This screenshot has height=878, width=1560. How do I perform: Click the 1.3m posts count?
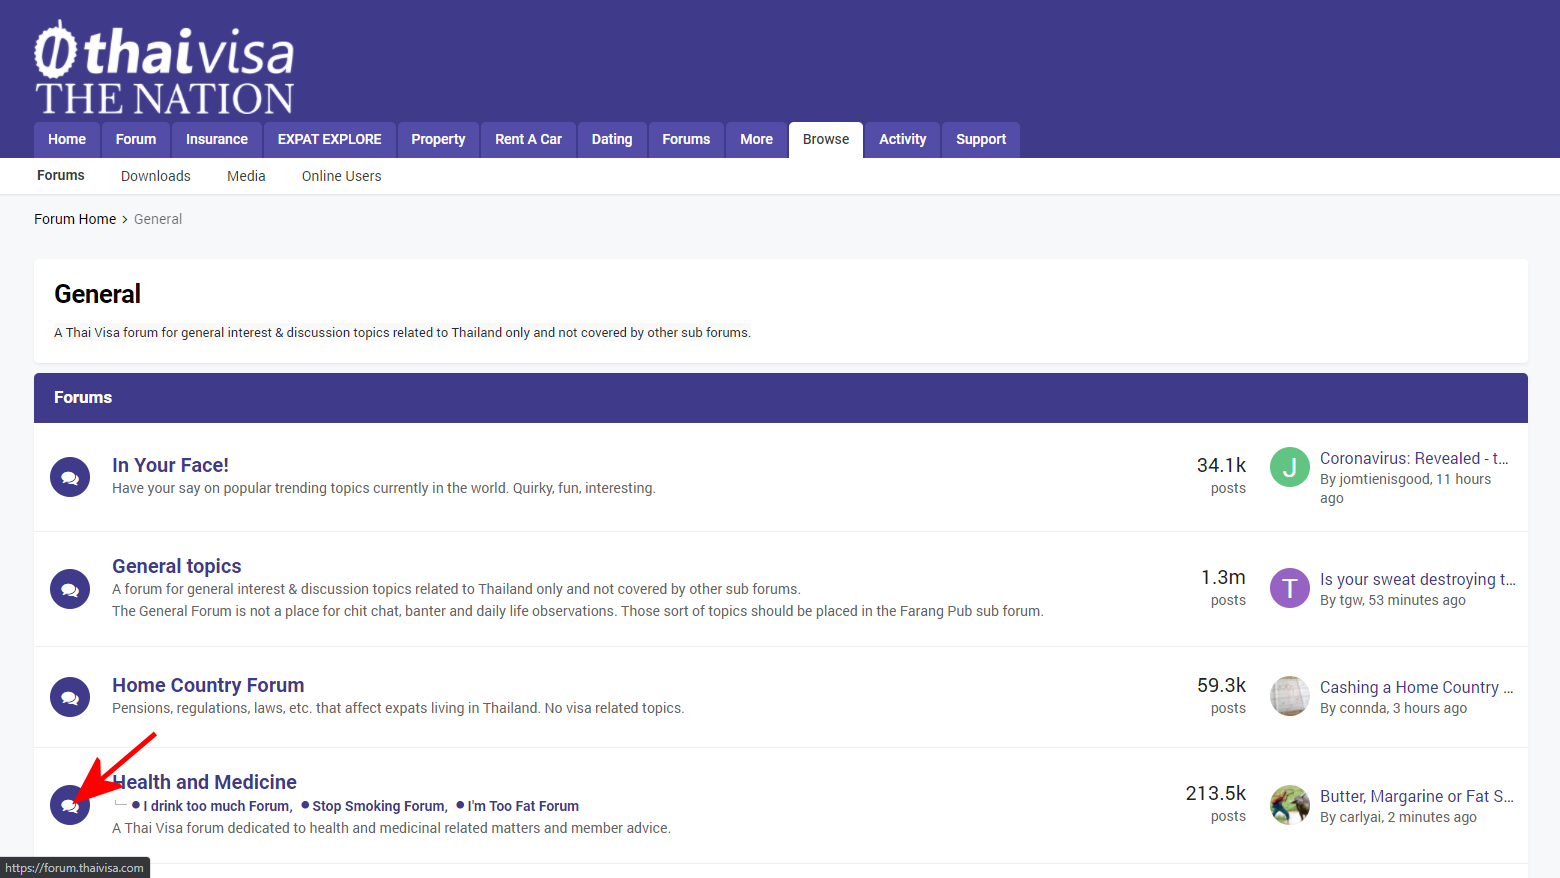pos(1223,587)
